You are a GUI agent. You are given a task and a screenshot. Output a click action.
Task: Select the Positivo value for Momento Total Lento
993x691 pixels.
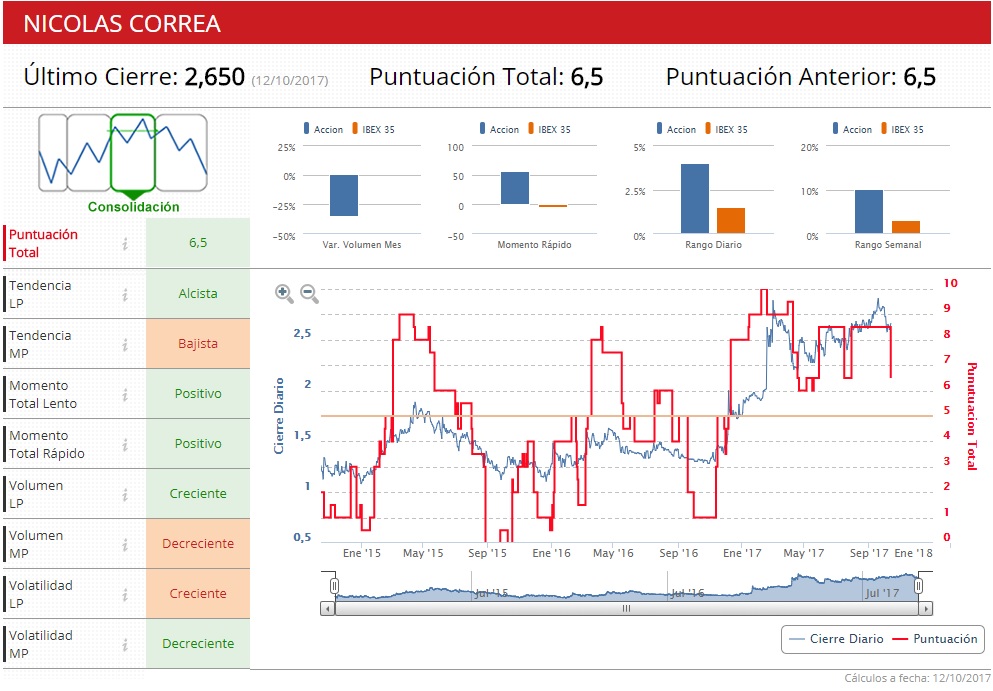pos(198,394)
